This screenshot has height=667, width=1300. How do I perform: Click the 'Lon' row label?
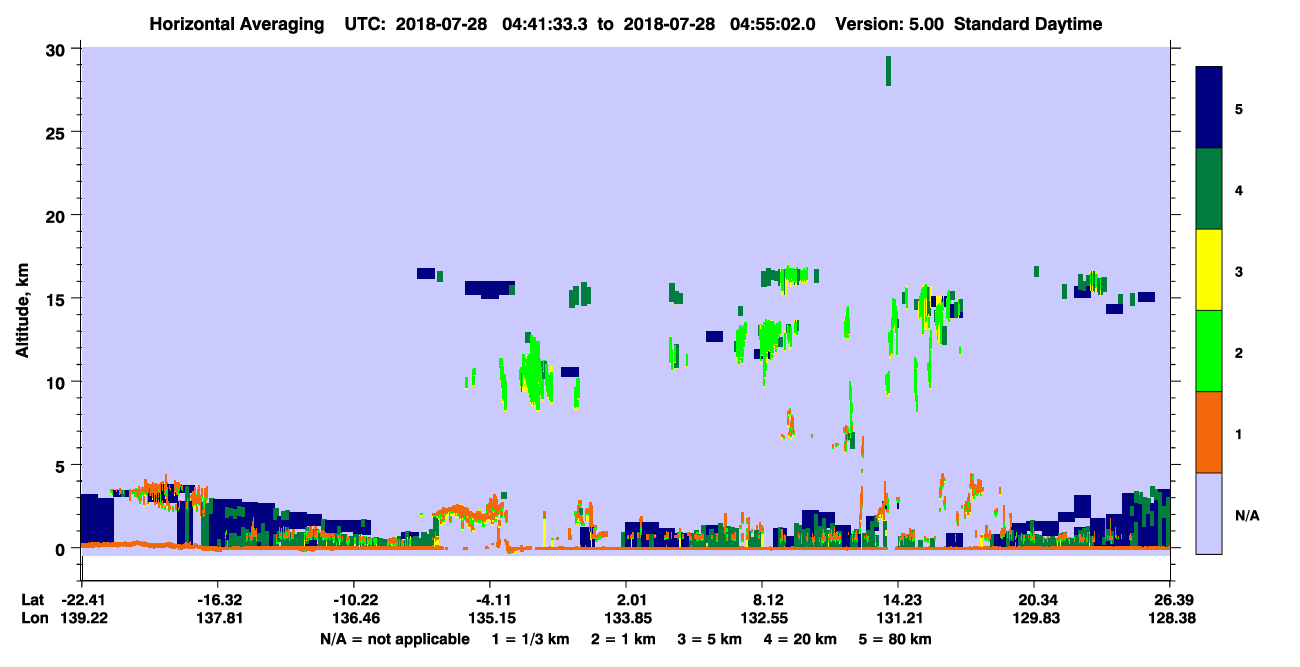click(x=34, y=618)
